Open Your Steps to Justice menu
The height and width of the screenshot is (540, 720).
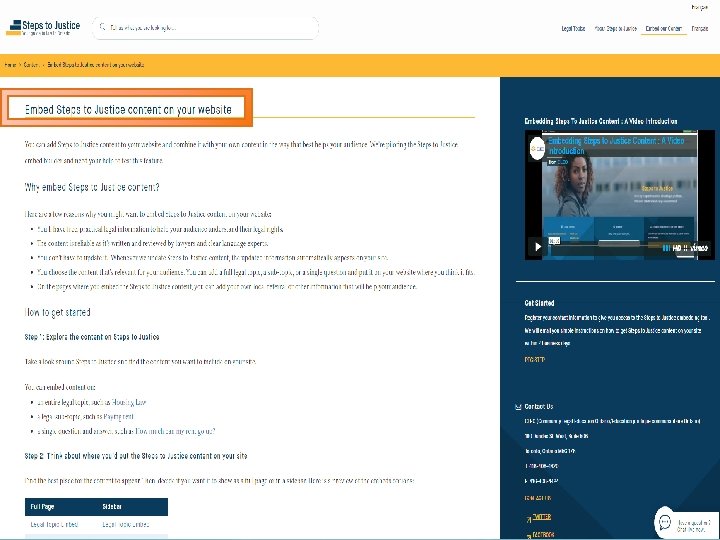(615, 28)
